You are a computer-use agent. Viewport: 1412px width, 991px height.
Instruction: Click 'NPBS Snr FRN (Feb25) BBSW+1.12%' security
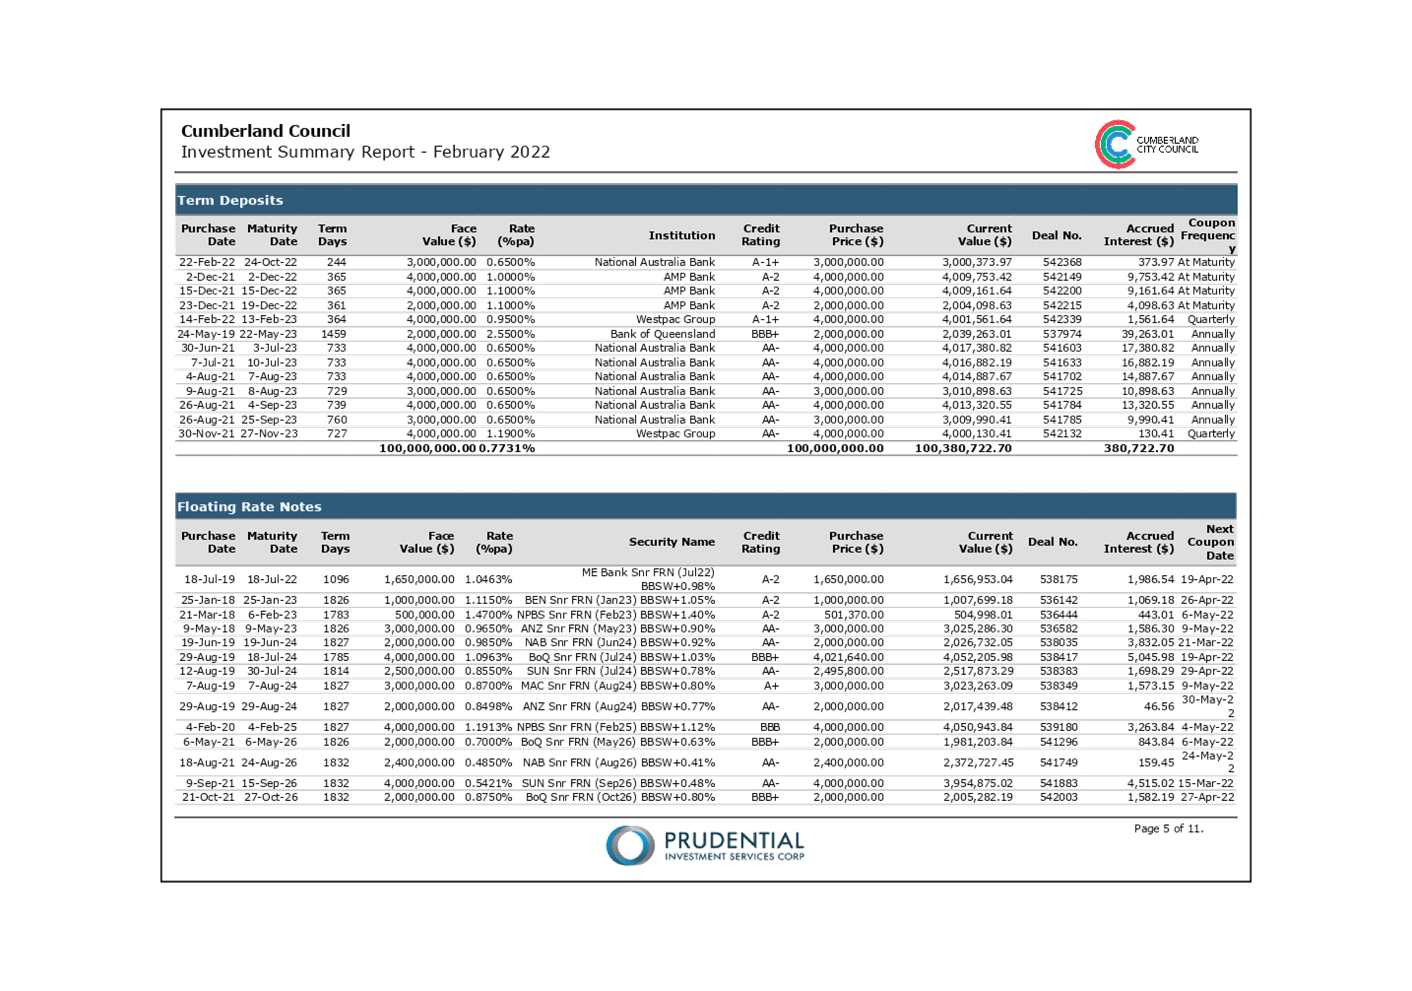pos(615,727)
